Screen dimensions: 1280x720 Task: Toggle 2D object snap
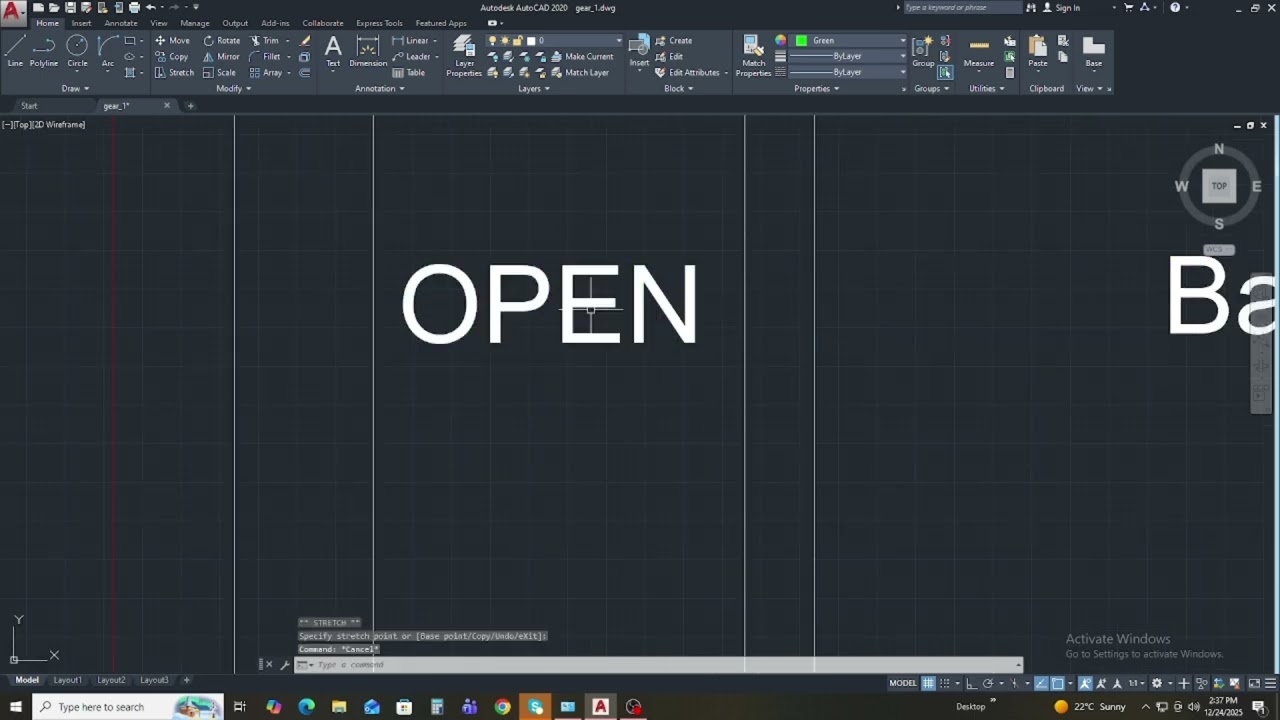[x=1058, y=683]
